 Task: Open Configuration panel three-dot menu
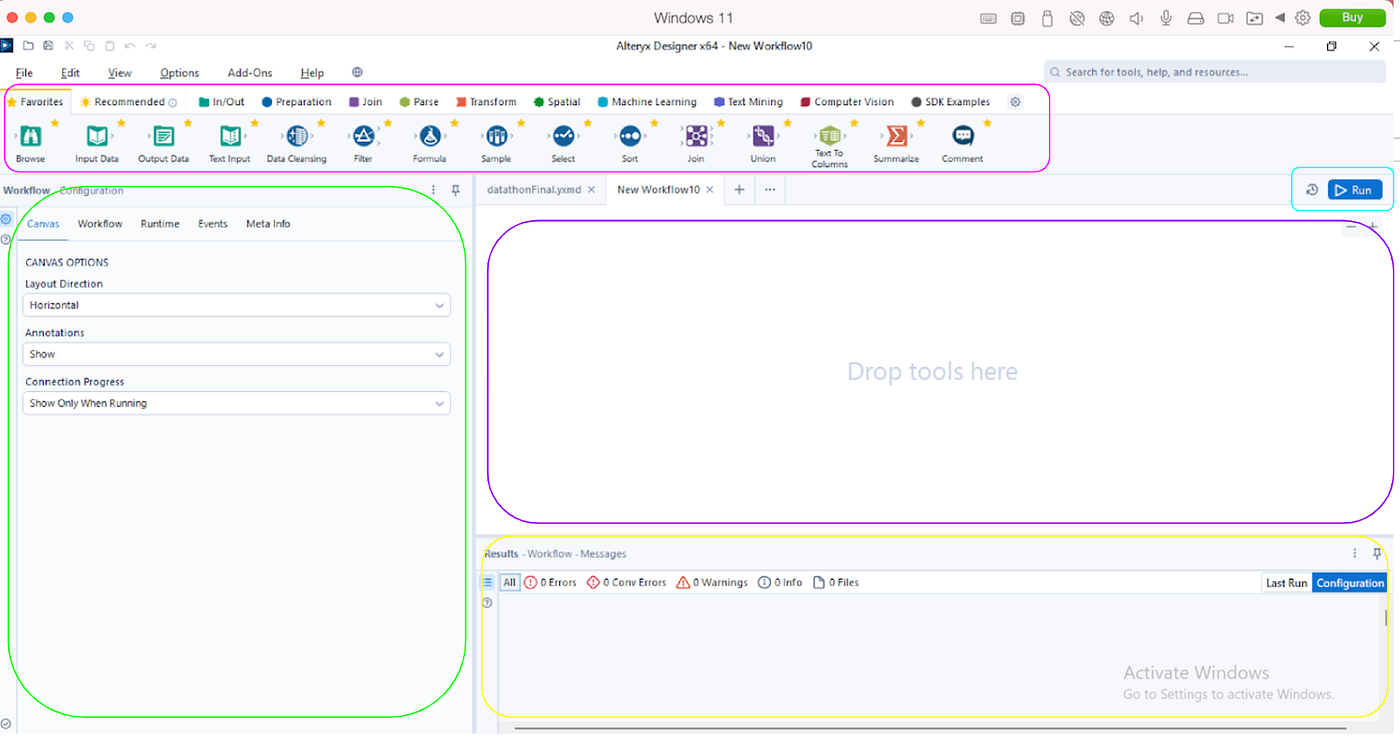click(x=433, y=190)
